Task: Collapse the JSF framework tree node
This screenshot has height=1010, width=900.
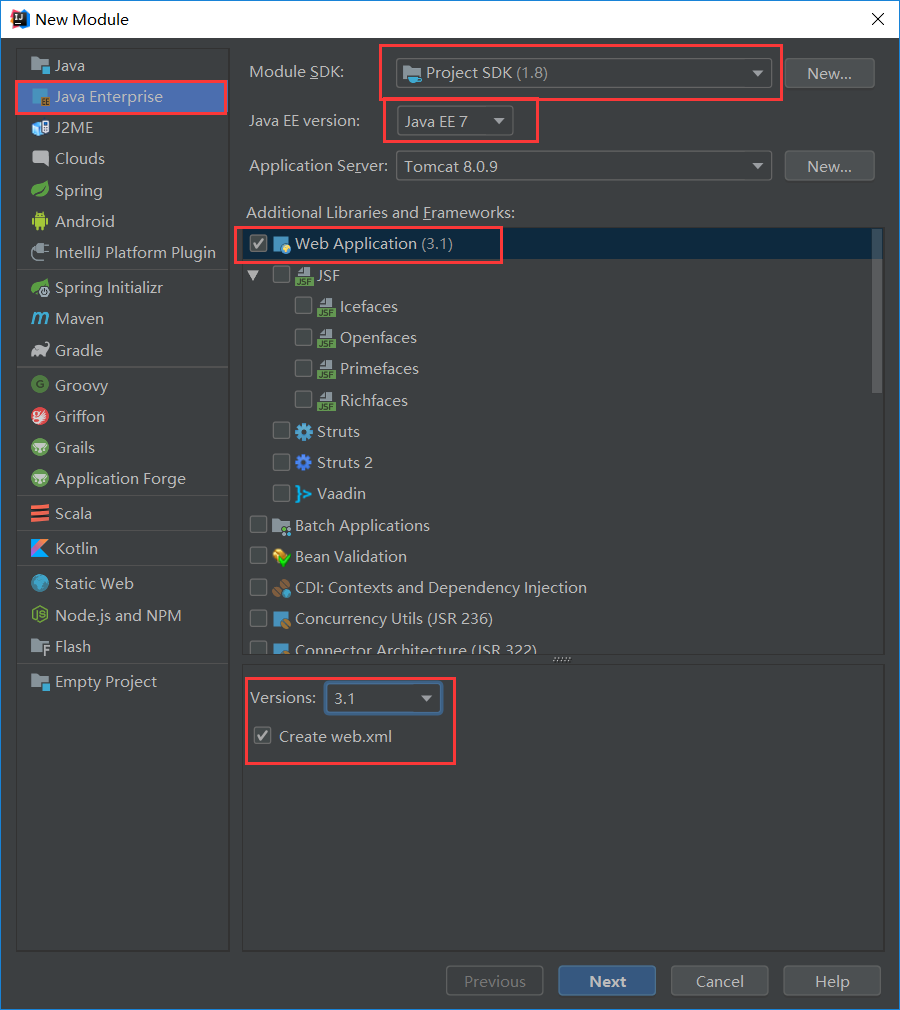Action: click(x=253, y=275)
